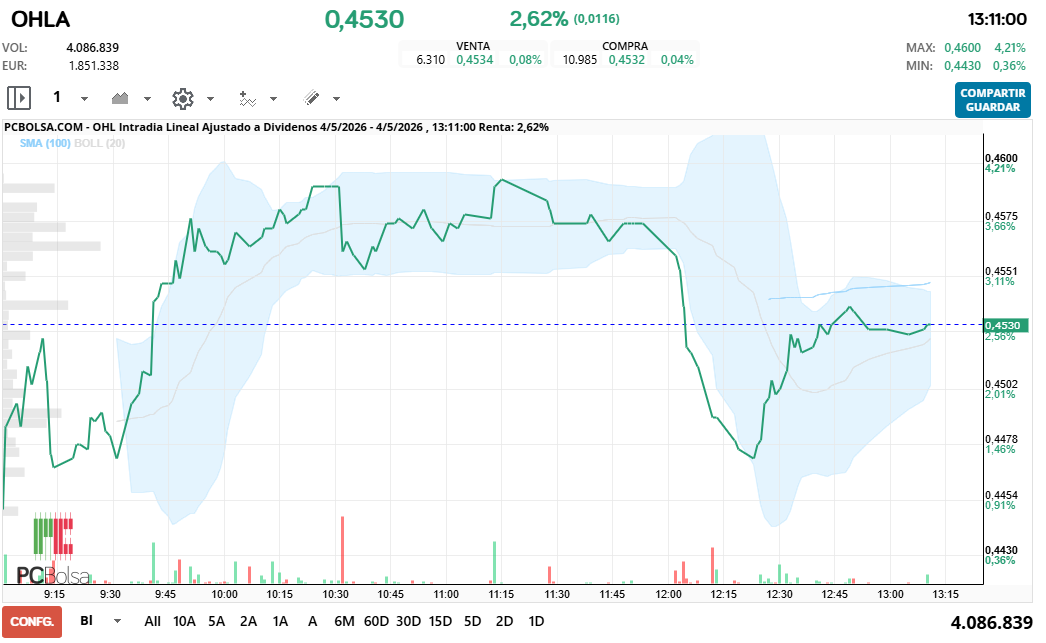1046x643 pixels.
Task: Expand the settings gear dropdown arrow
Action: (x=210, y=99)
